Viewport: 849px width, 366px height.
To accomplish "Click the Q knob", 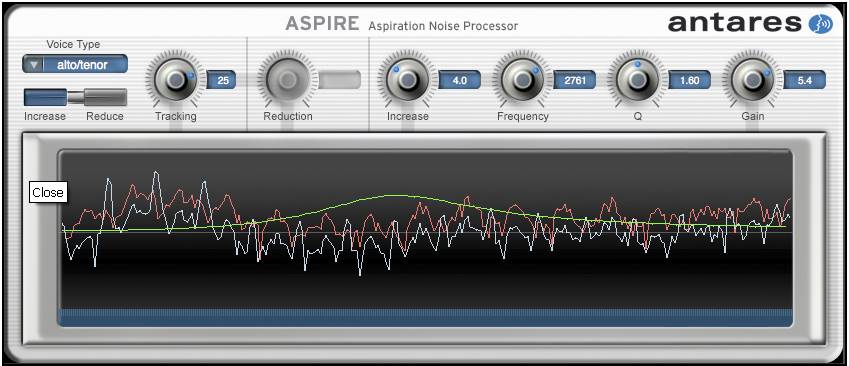I will pos(637,81).
